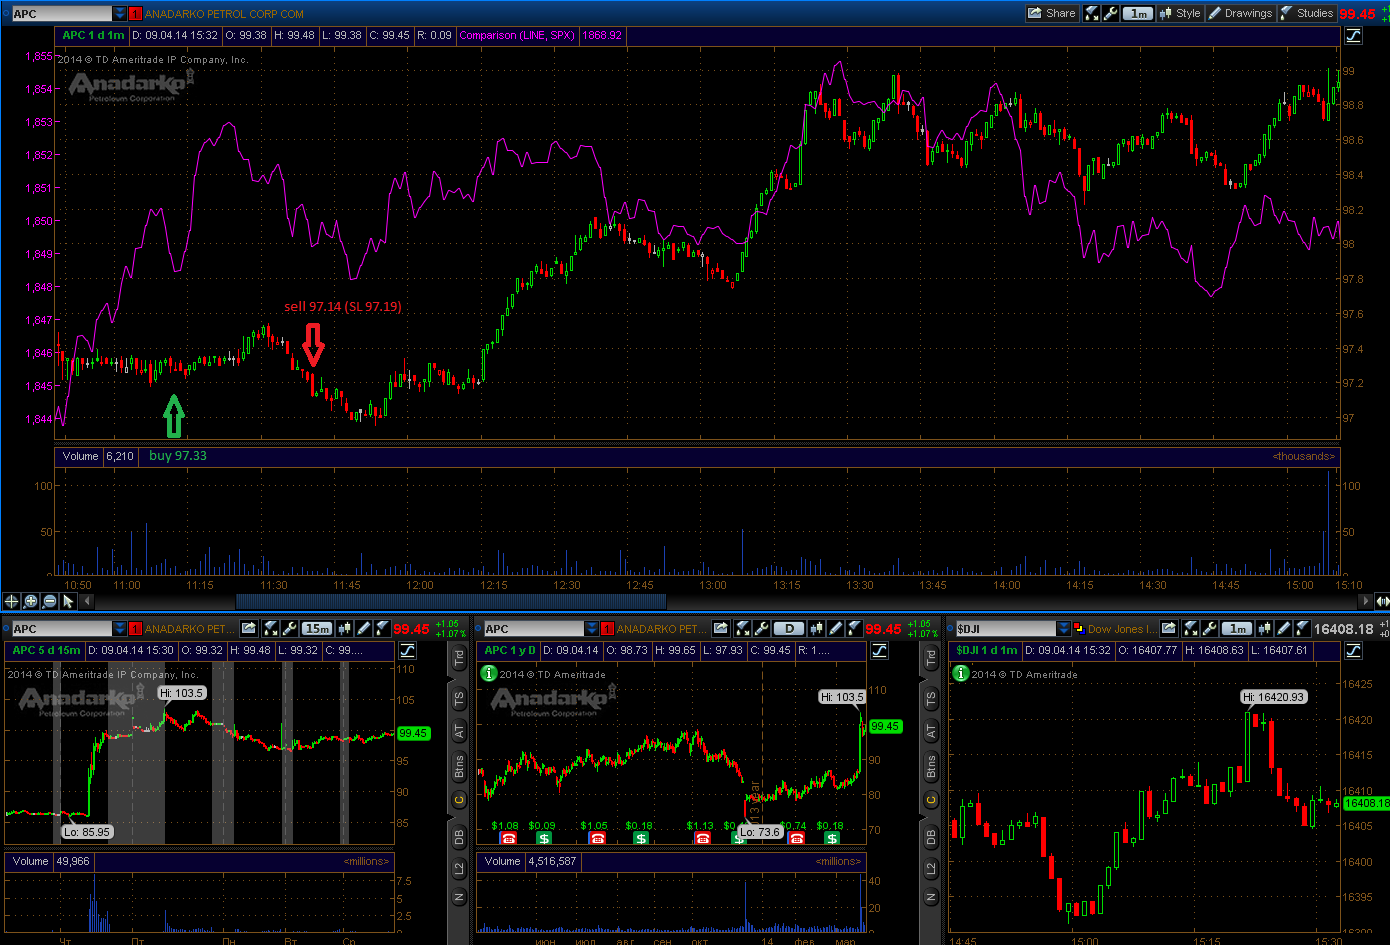
Task: Select the pointer cursor tool icon
Action: tap(68, 601)
